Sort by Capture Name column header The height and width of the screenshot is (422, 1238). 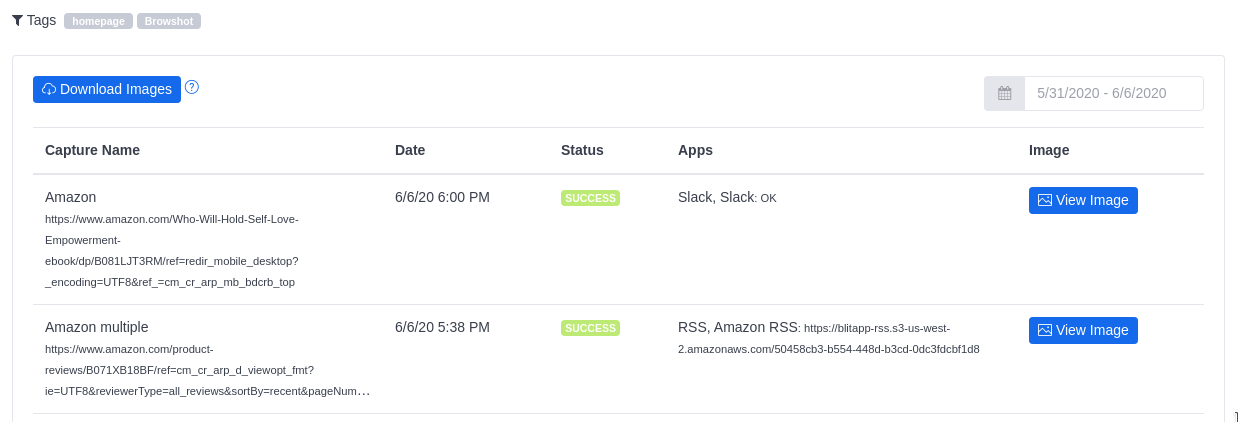click(x=92, y=150)
